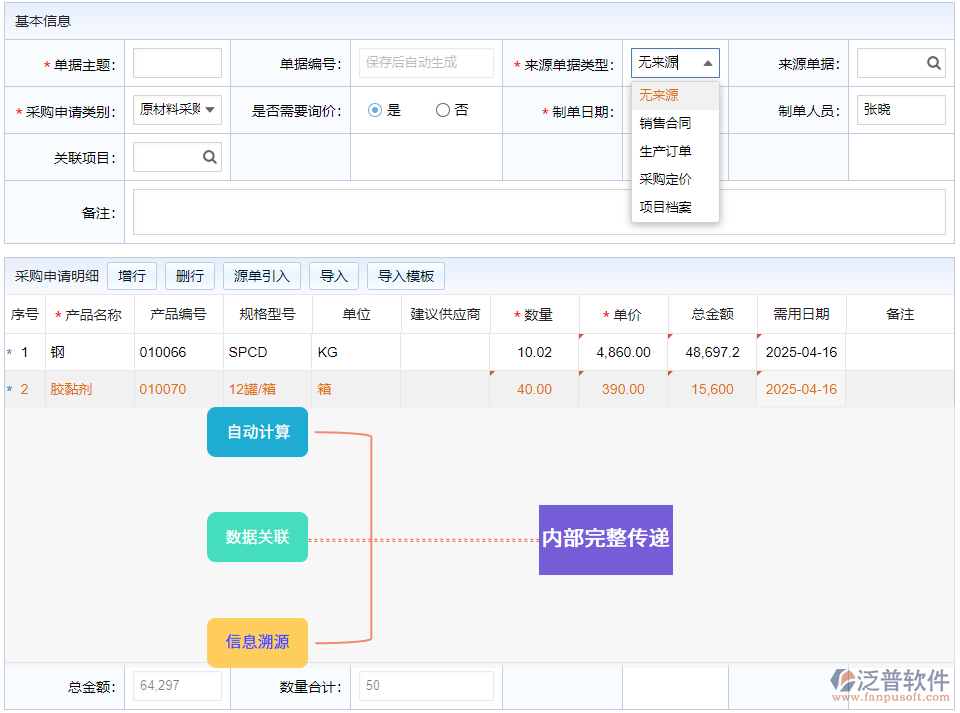Screen dimensions: 960x713
Task: Click the 自动计算 diagram node
Action: 257,432
